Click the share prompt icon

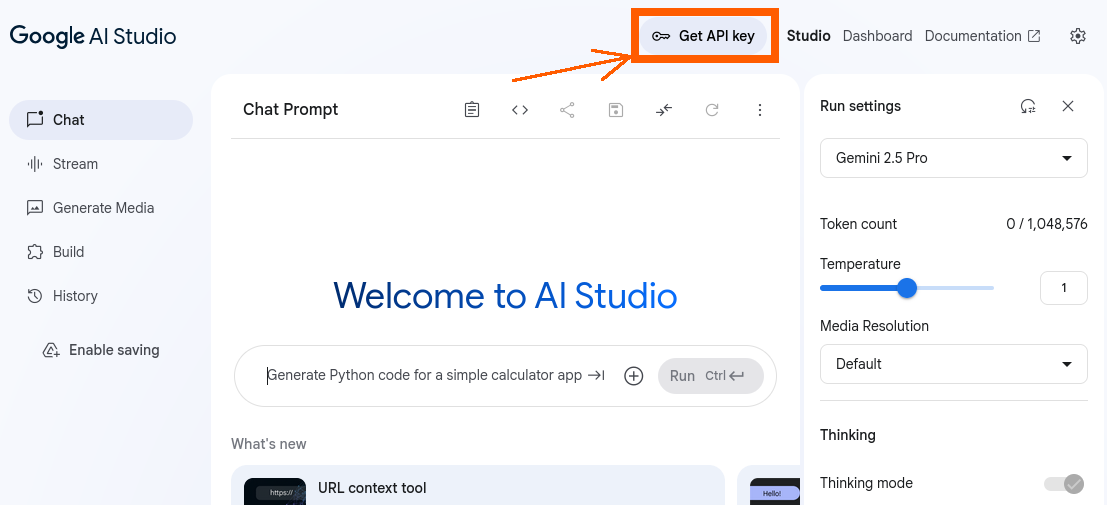click(568, 109)
